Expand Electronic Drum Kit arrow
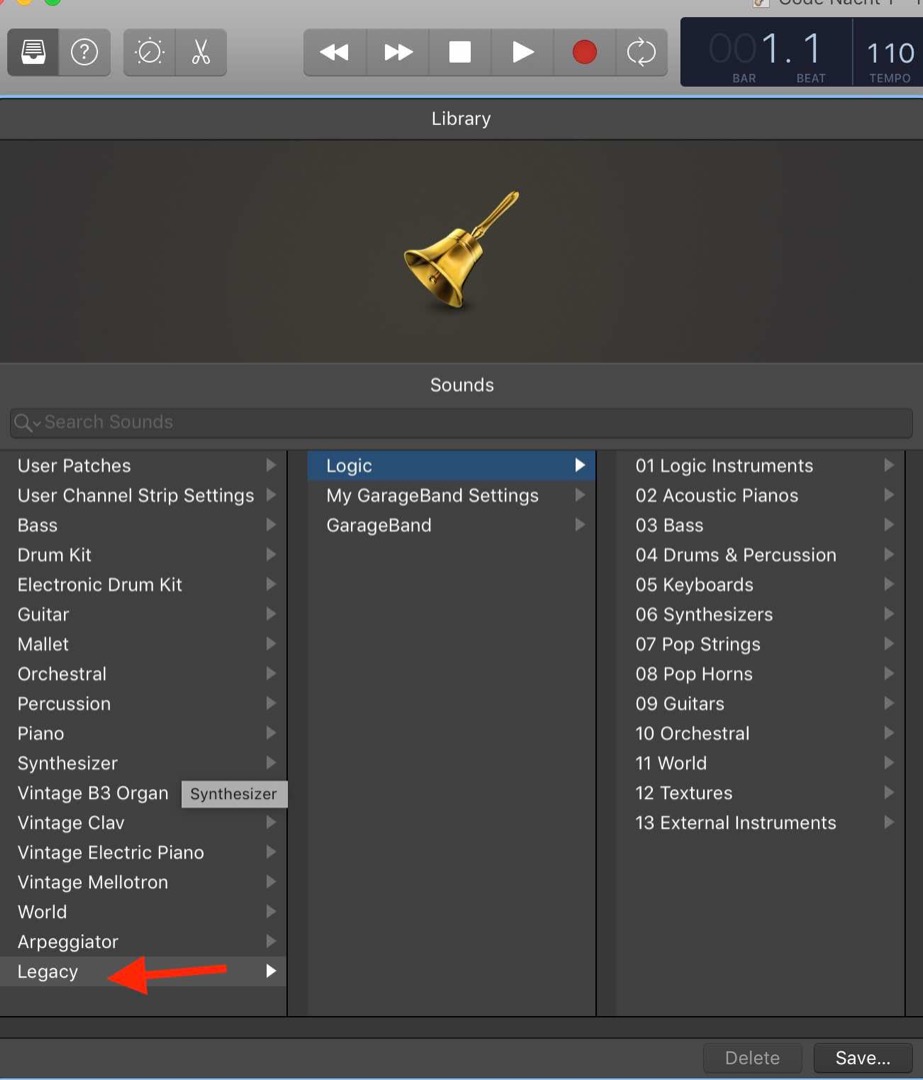Image resolution: width=923 pixels, height=1080 pixels. [x=271, y=584]
